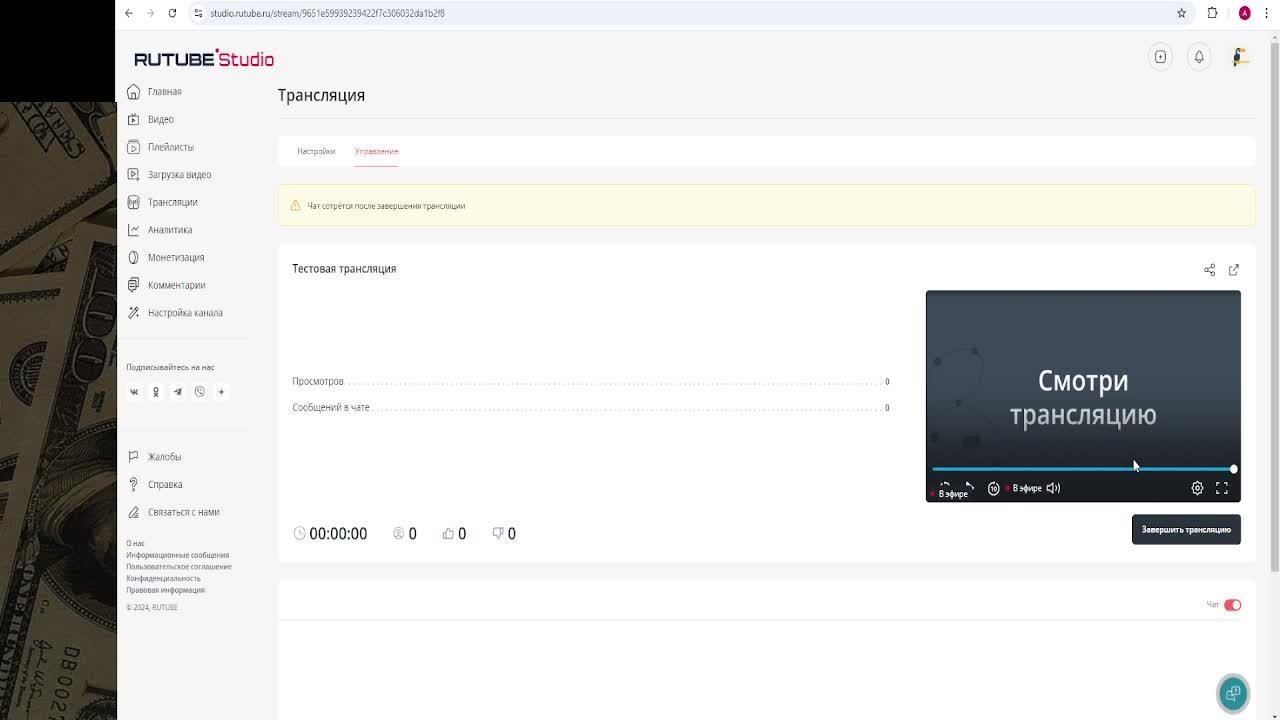This screenshot has height=720, width=1280.
Task: Open the Жалобы complaints page
Action: coord(154,457)
